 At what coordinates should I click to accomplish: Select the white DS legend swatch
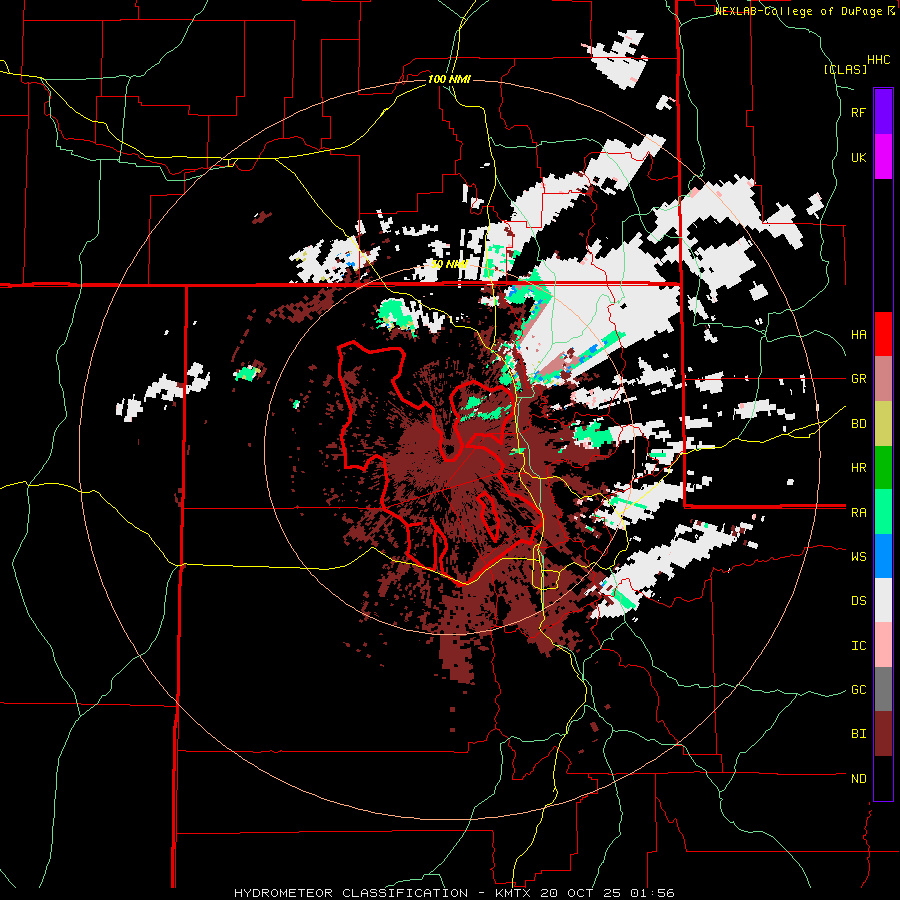point(883,600)
